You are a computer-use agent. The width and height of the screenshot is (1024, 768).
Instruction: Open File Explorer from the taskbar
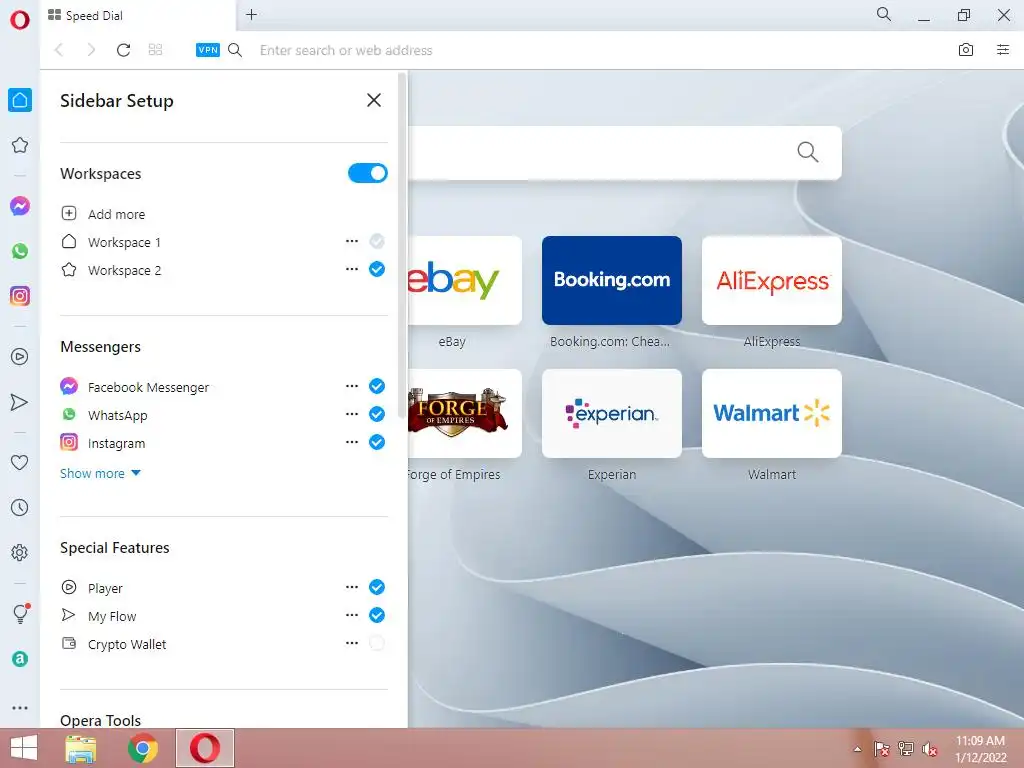81,748
